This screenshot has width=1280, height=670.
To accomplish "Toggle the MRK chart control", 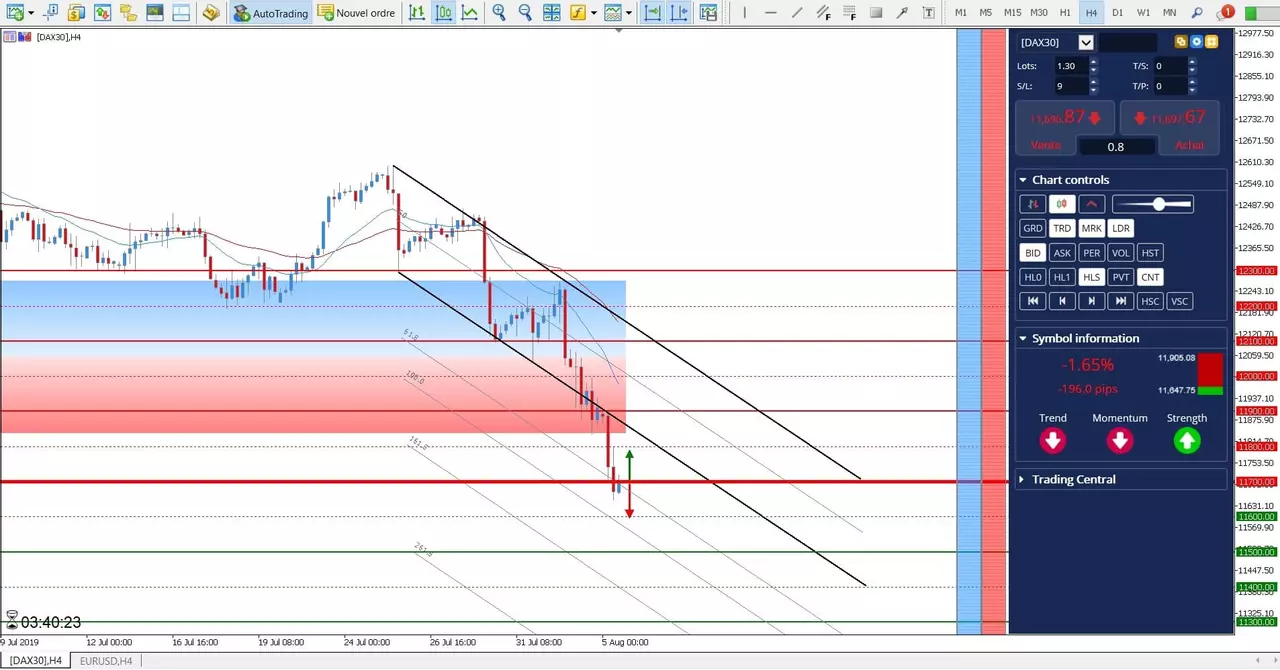I will pos(1091,228).
